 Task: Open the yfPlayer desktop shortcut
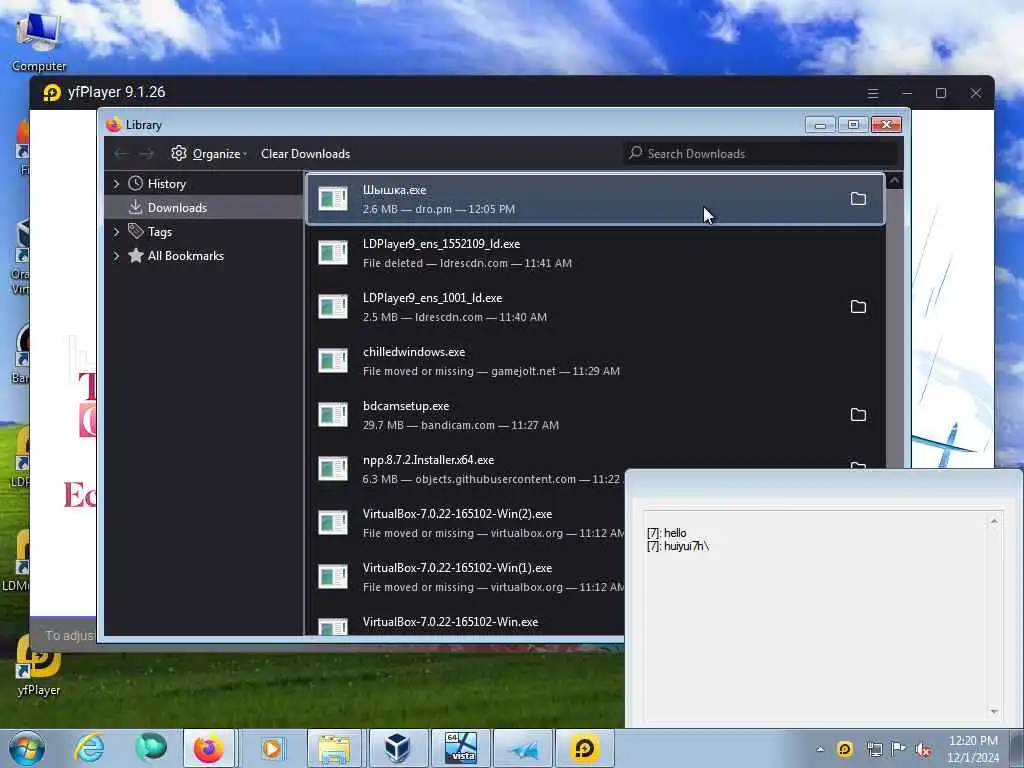pyautogui.click(x=39, y=665)
